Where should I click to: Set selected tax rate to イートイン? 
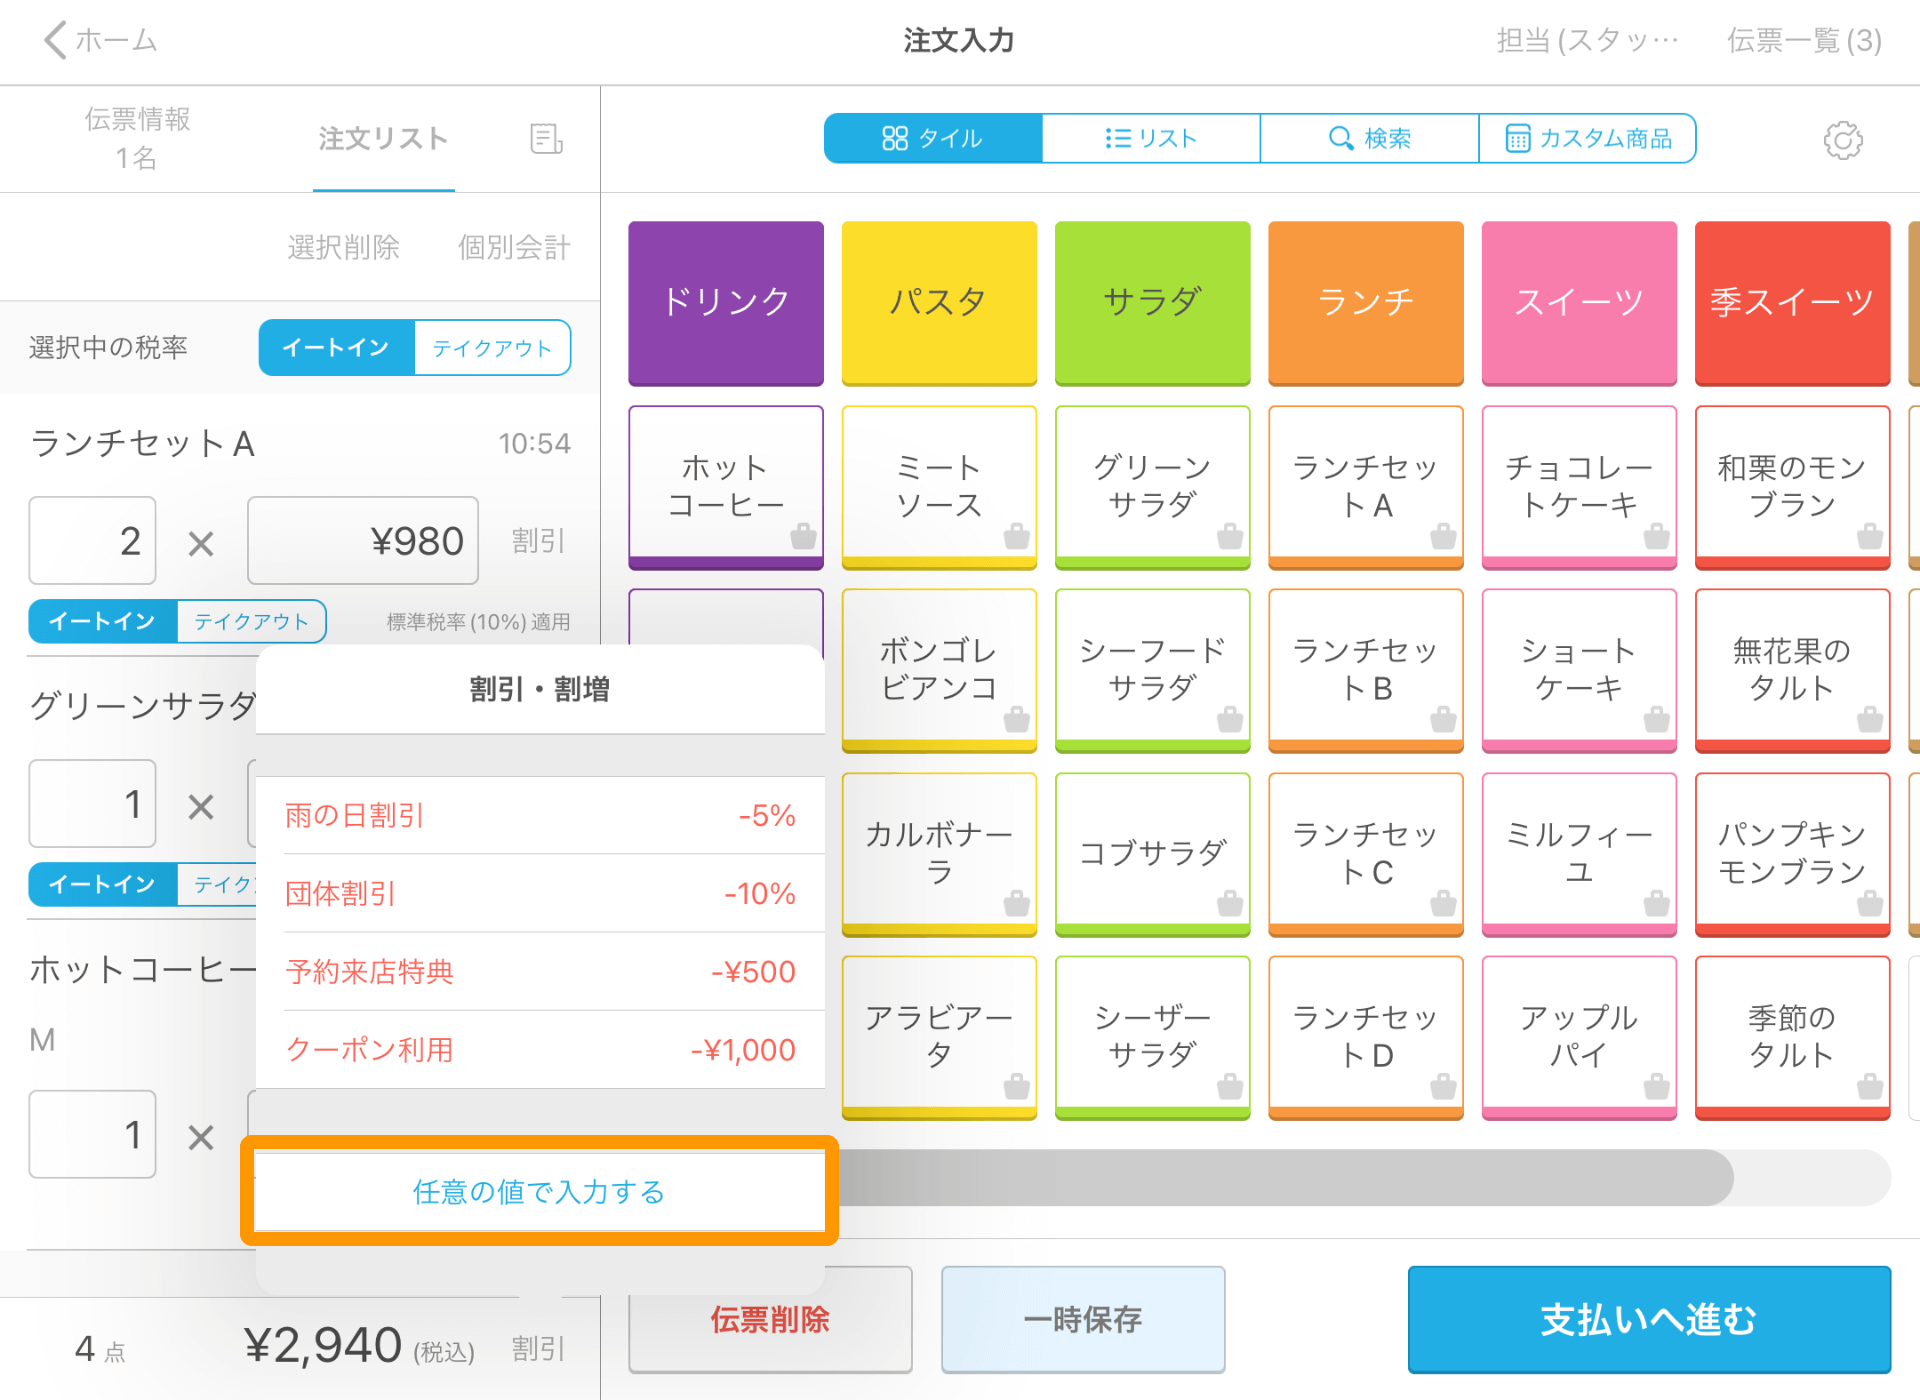[x=336, y=348]
